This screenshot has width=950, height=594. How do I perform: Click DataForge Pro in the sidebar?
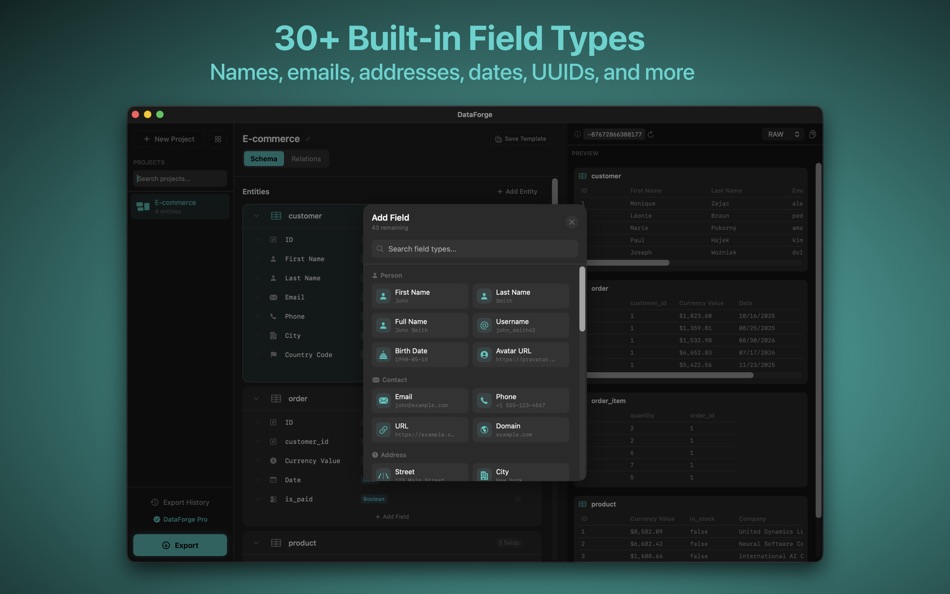point(180,519)
